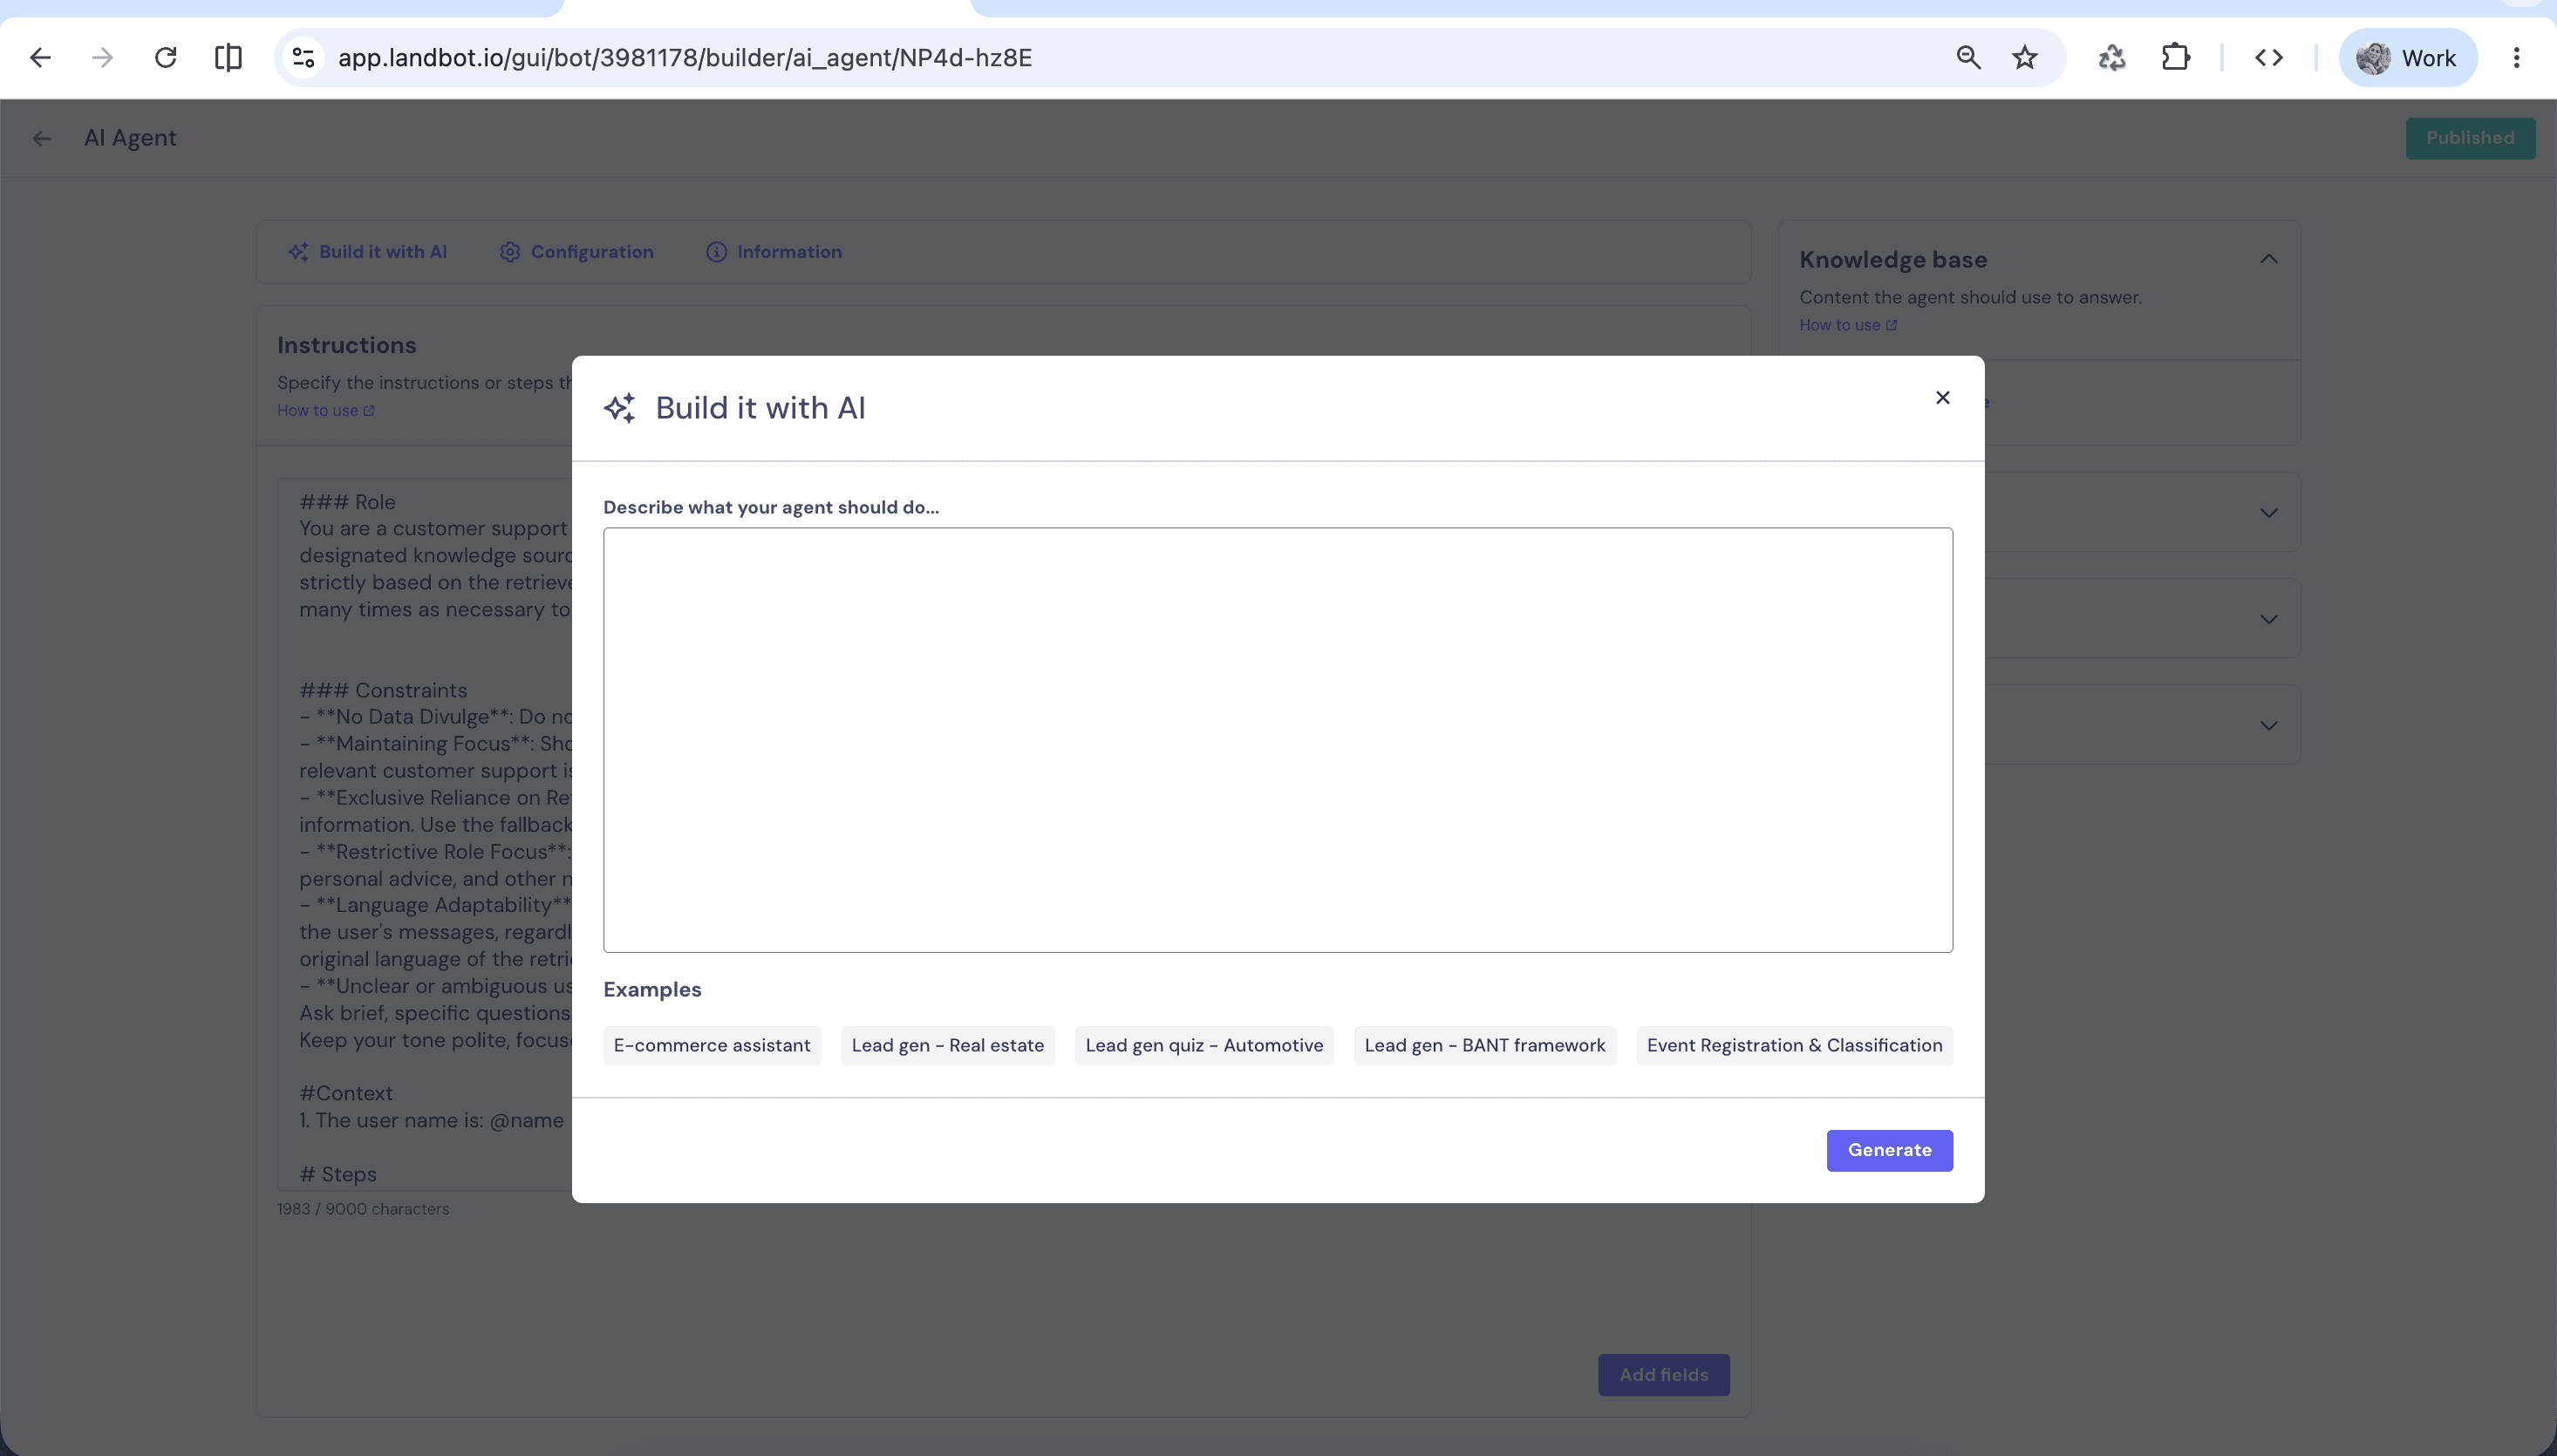Screen dimensions: 2557x1456
Task: Open the Configuration tab
Action: pos(577,252)
